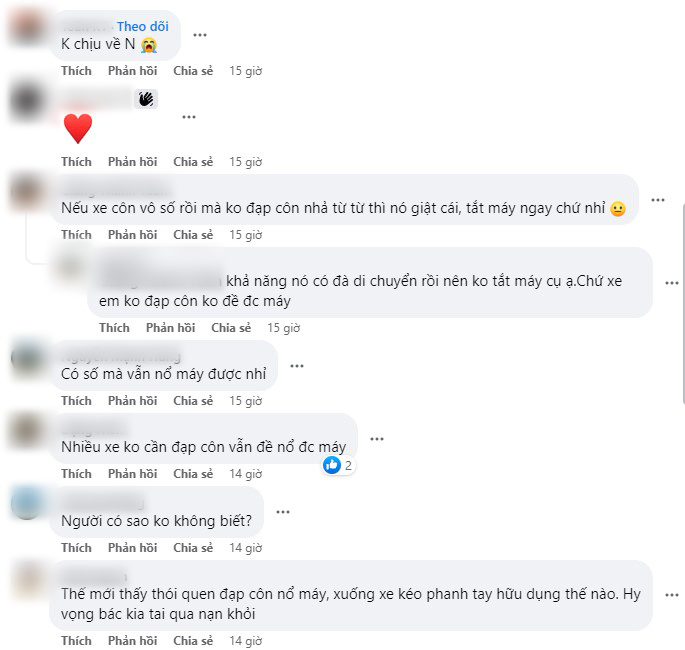
Task: Open three-dot menu for 'khả năng nó có đà' reply
Action: click(672, 283)
